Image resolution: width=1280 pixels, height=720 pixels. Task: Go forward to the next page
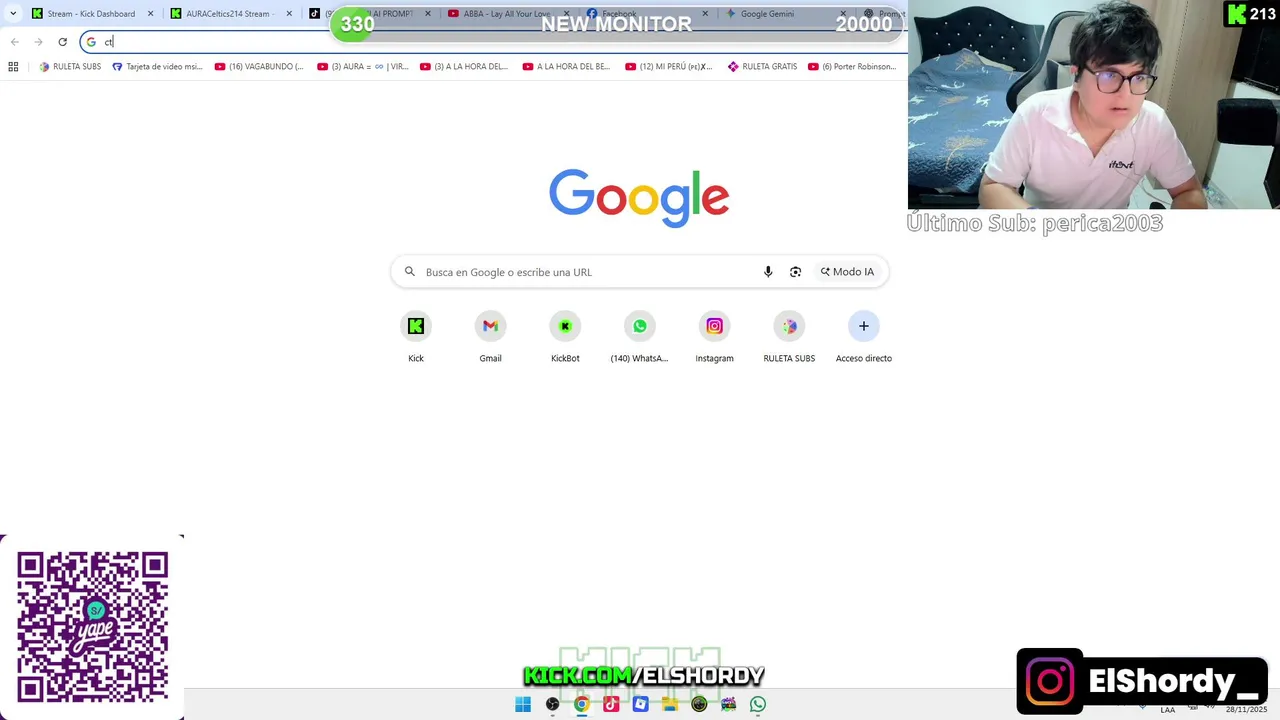point(38,42)
